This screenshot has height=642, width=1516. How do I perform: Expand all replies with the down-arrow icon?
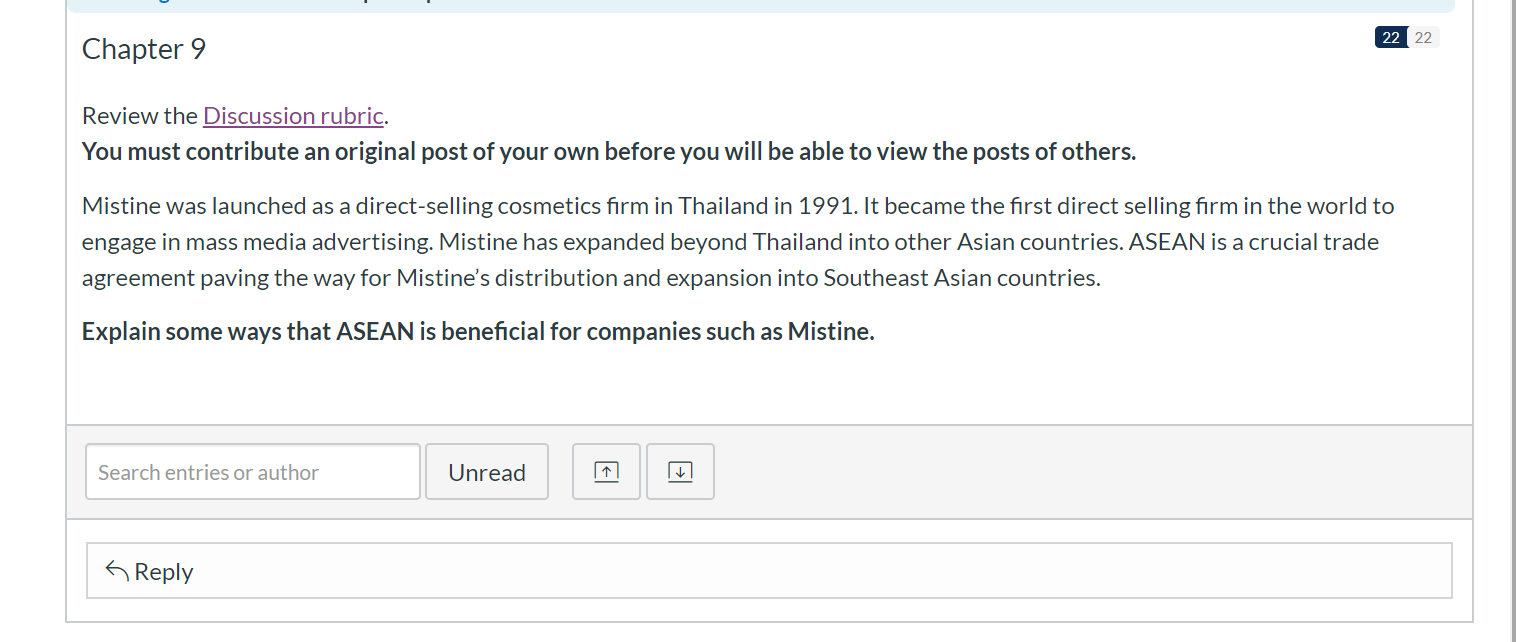pos(680,471)
